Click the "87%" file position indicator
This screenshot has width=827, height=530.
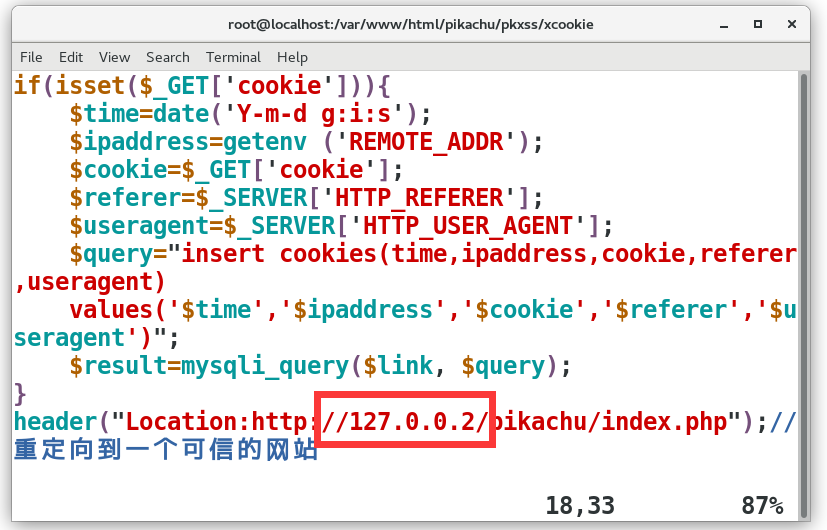762,505
